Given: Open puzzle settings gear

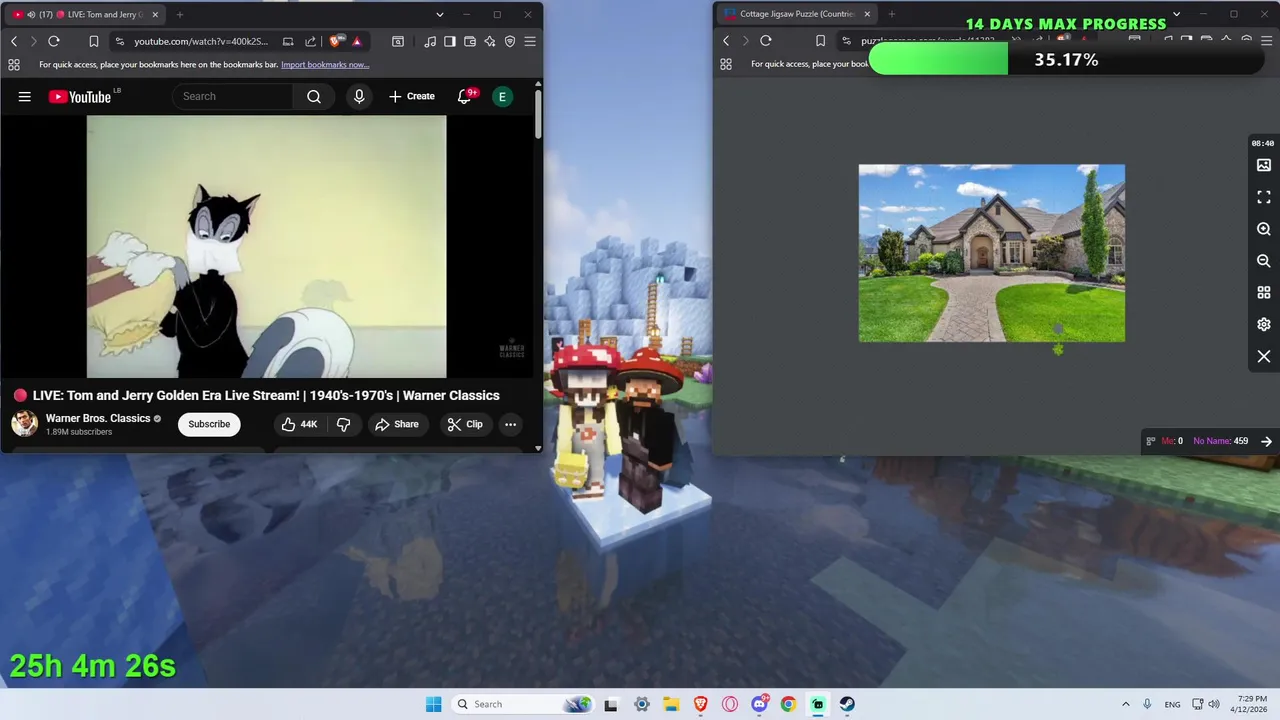Looking at the screenshot, I should point(1264,325).
